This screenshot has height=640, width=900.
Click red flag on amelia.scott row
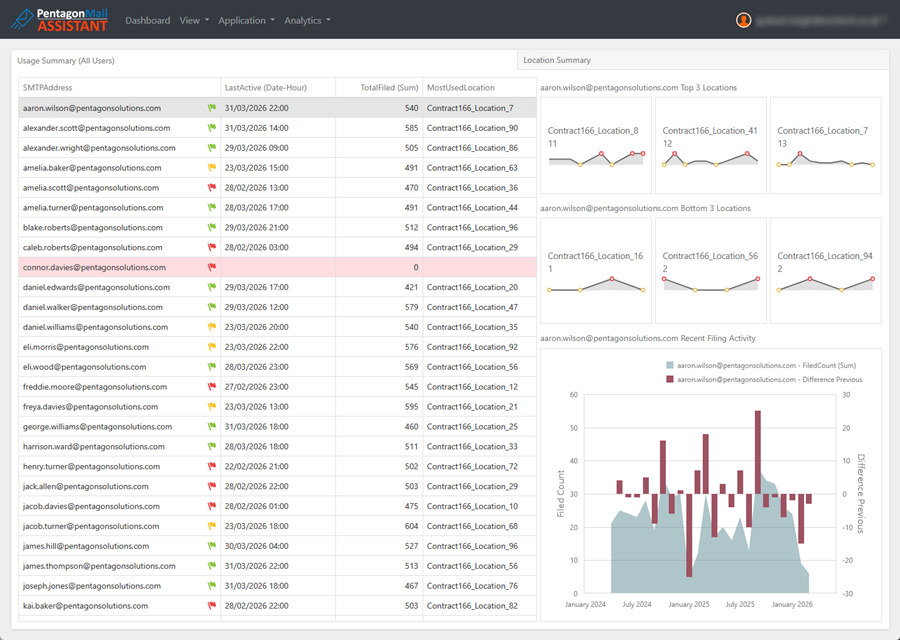212,188
